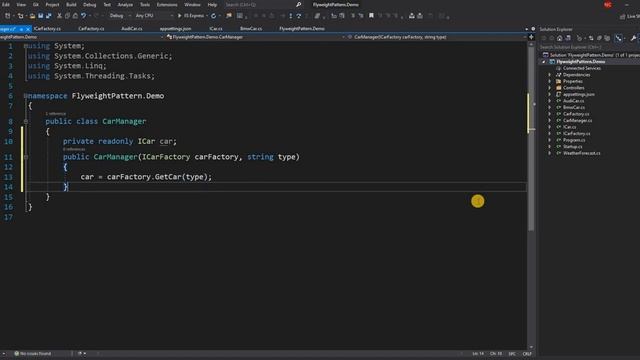Switch to the AudiCar.cs tab
This screenshot has height=360, width=640.
coord(132,29)
